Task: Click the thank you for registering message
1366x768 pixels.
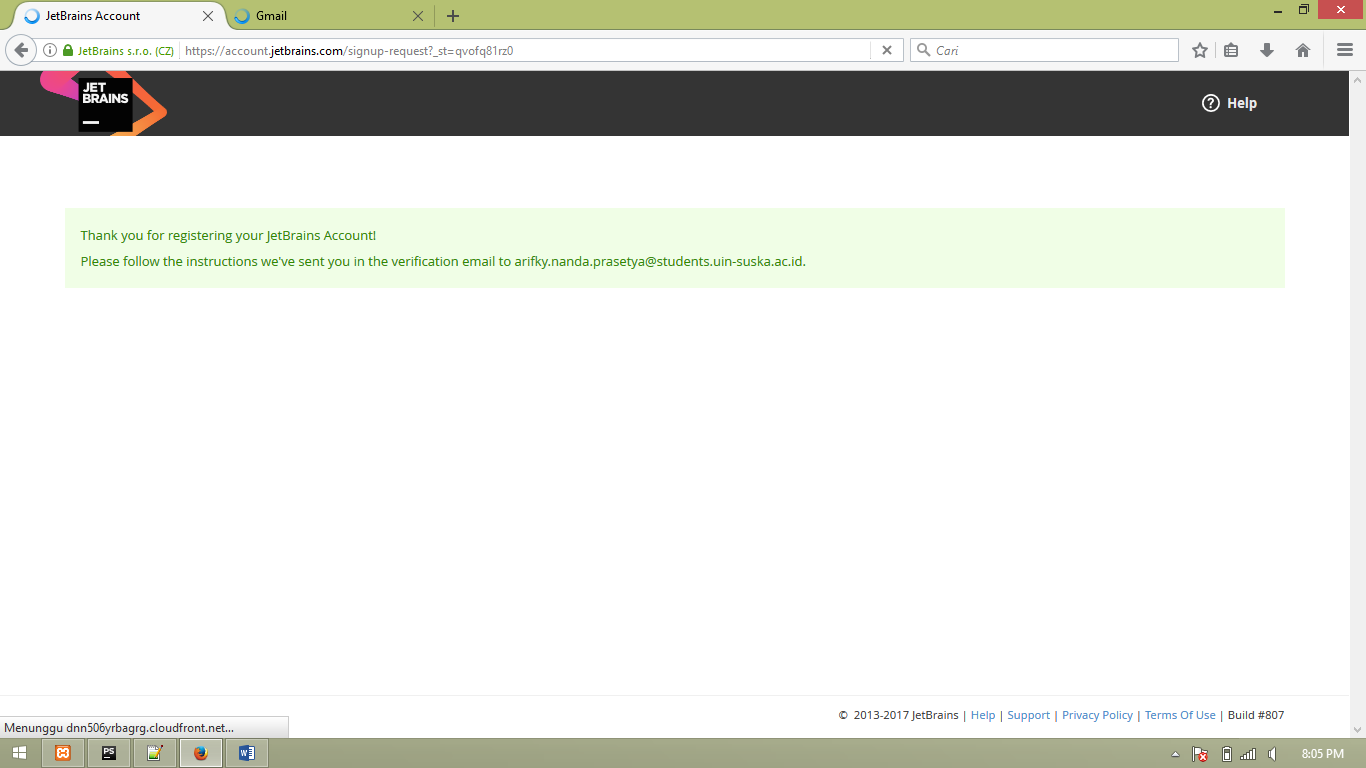Action: pos(228,236)
